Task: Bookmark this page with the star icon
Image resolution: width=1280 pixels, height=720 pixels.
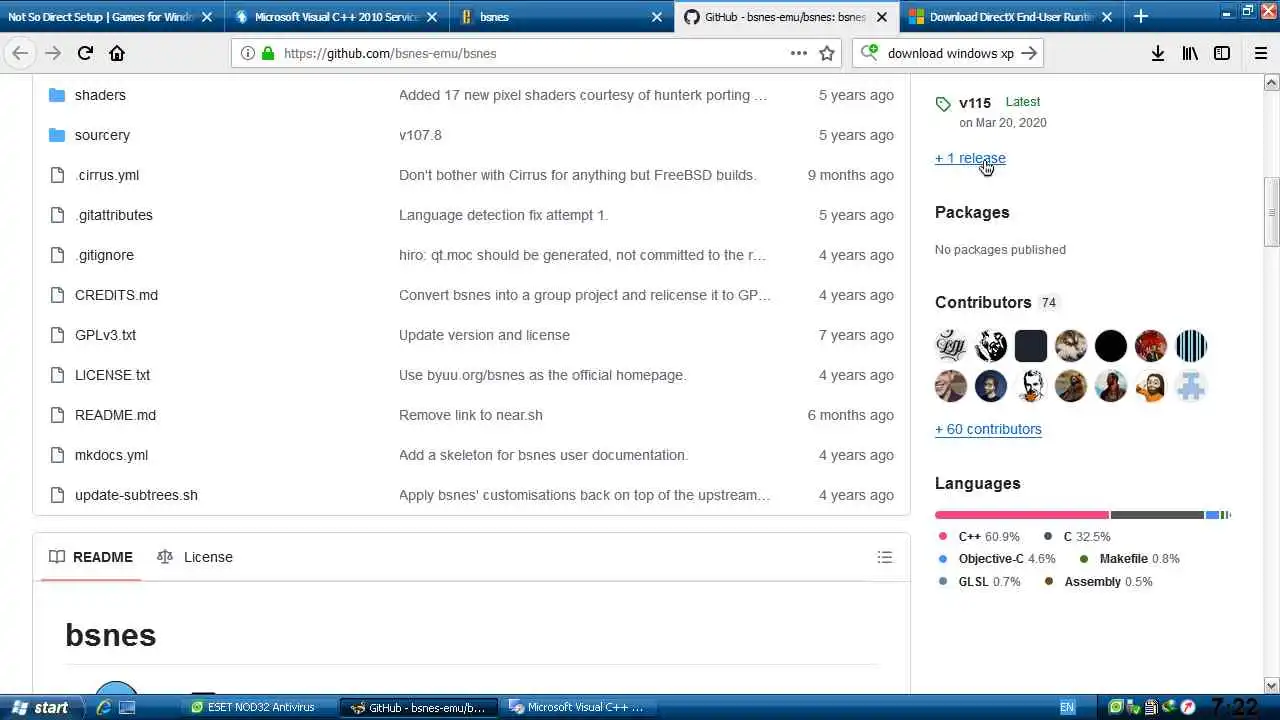Action: (x=827, y=53)
